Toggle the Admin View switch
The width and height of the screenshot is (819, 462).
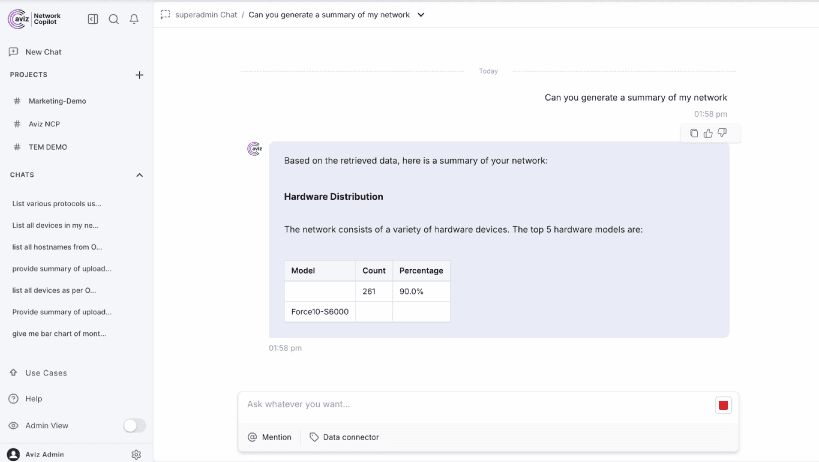coord(134,426)
